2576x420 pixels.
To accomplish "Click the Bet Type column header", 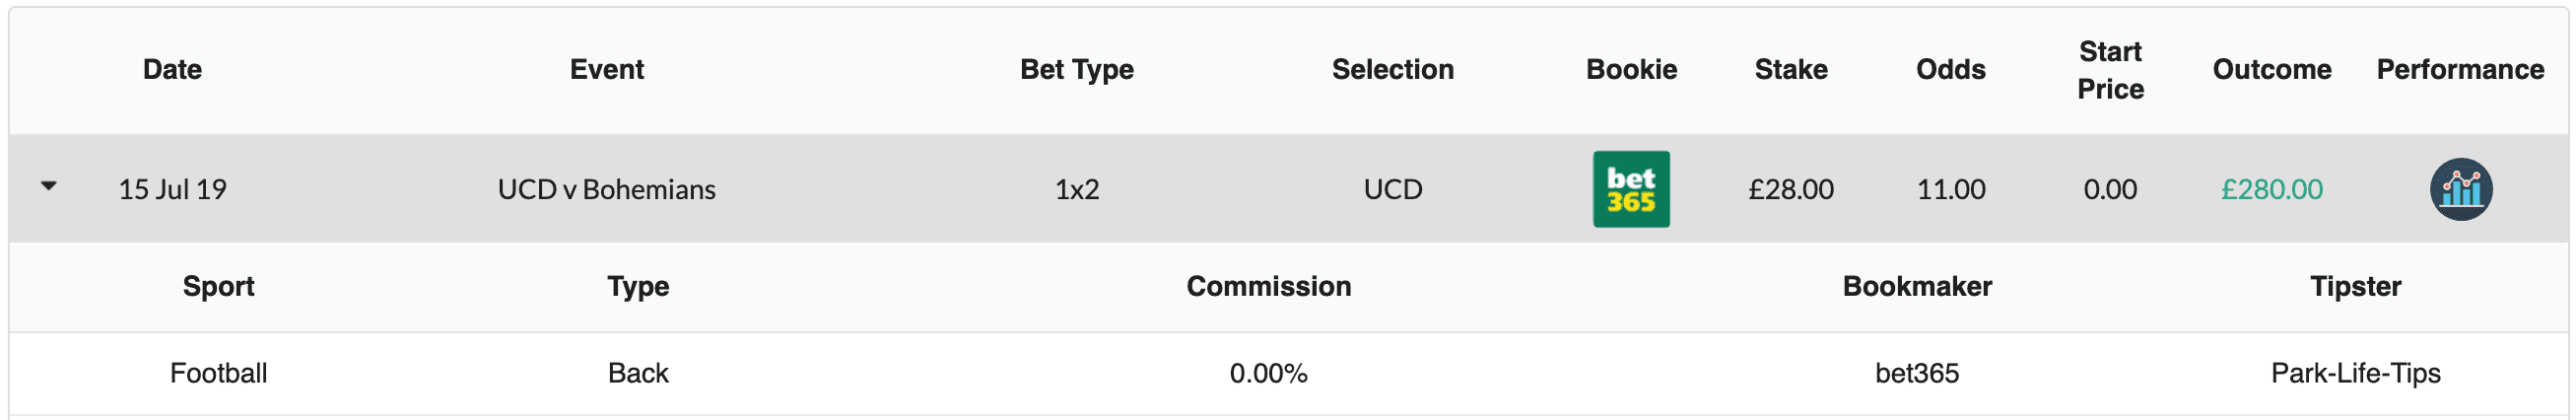I will [1076, 69].
